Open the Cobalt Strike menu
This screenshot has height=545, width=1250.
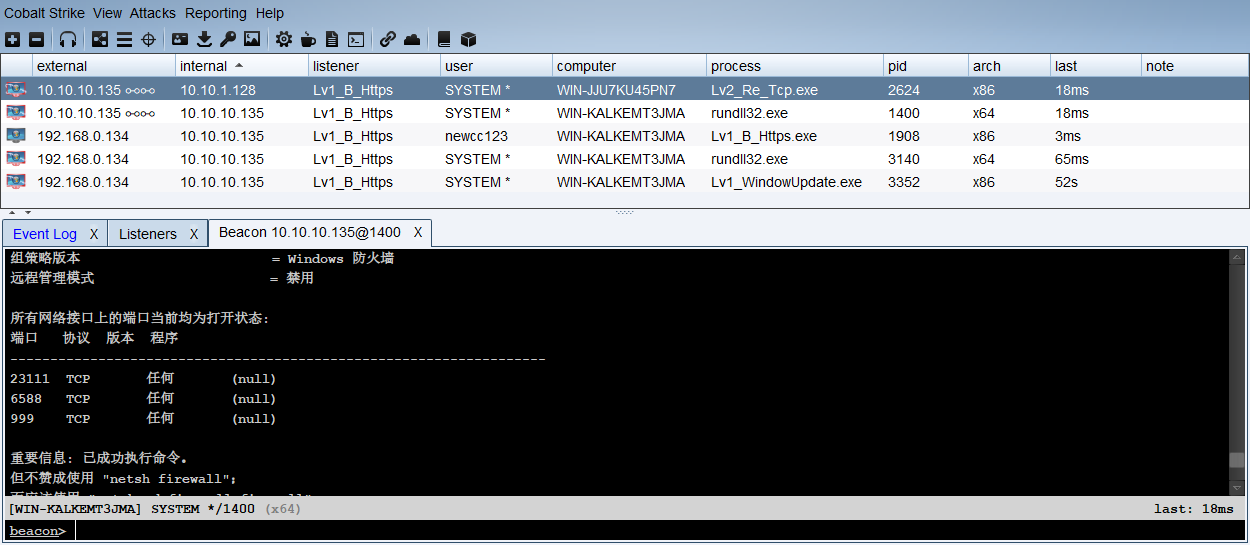point(44,13)
